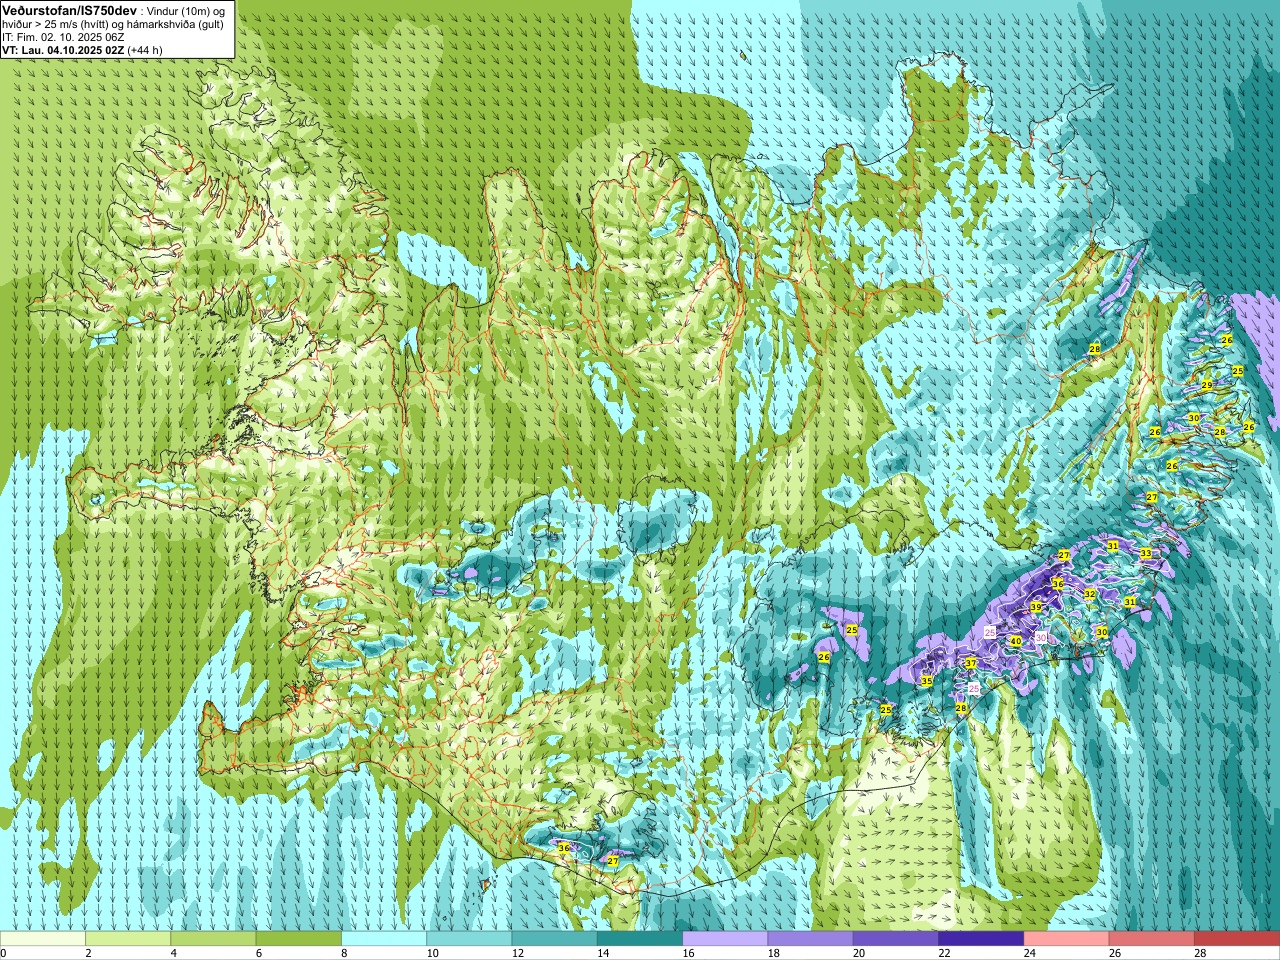Screen dimensions: 1280x960
Task: Click the 0–2 m/s palest legend swatch
Action: (x=42, y=939)
